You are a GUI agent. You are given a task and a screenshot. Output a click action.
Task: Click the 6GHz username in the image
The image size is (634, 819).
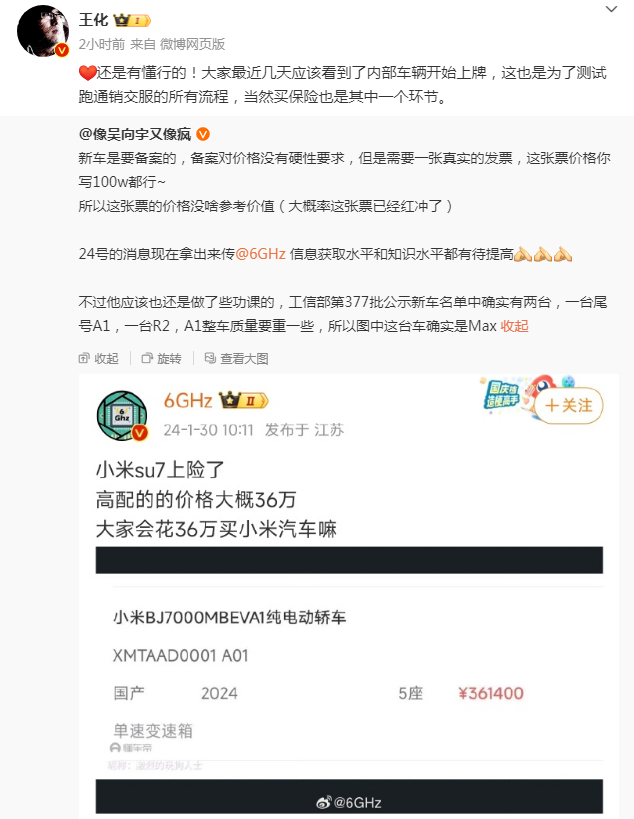(187, 401)
